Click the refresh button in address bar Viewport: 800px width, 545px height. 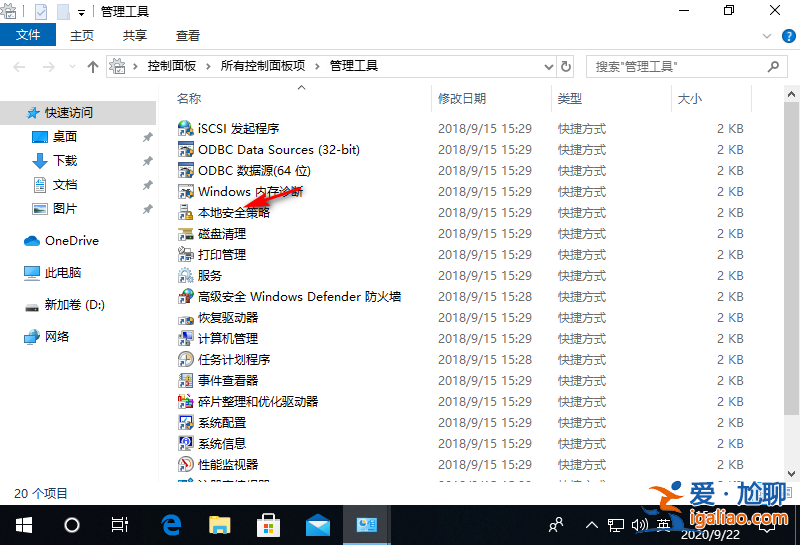click(566, 66)
